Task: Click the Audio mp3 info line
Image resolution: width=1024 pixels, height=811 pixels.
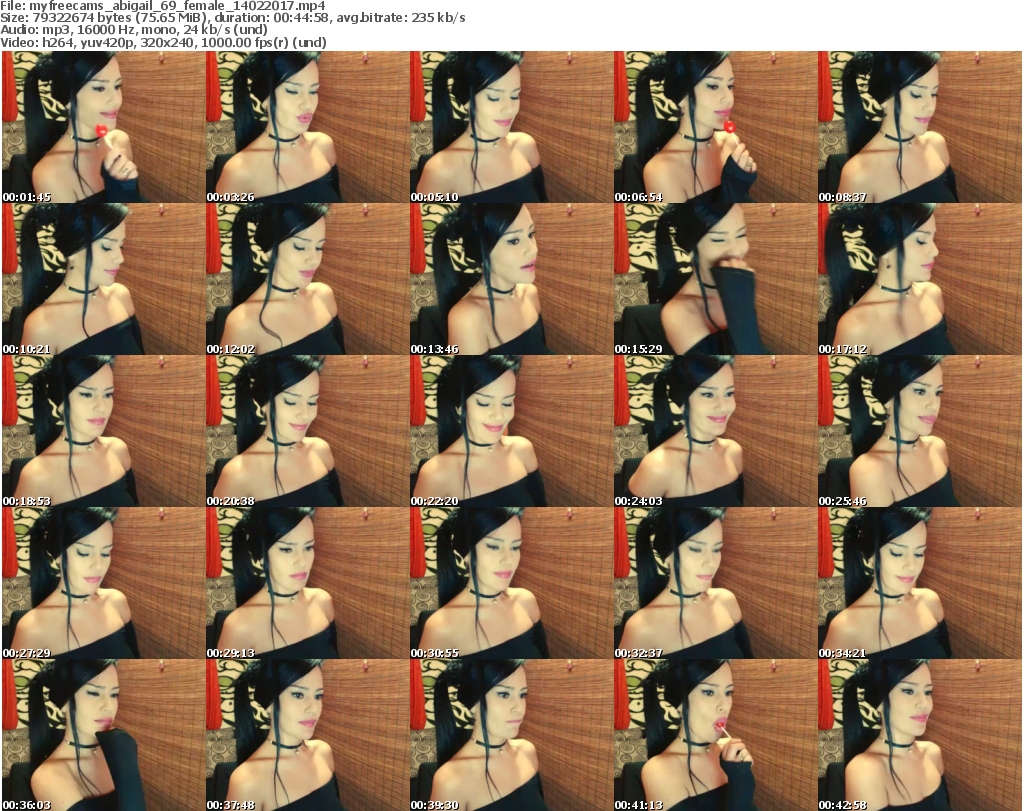Action: point(134,30)
